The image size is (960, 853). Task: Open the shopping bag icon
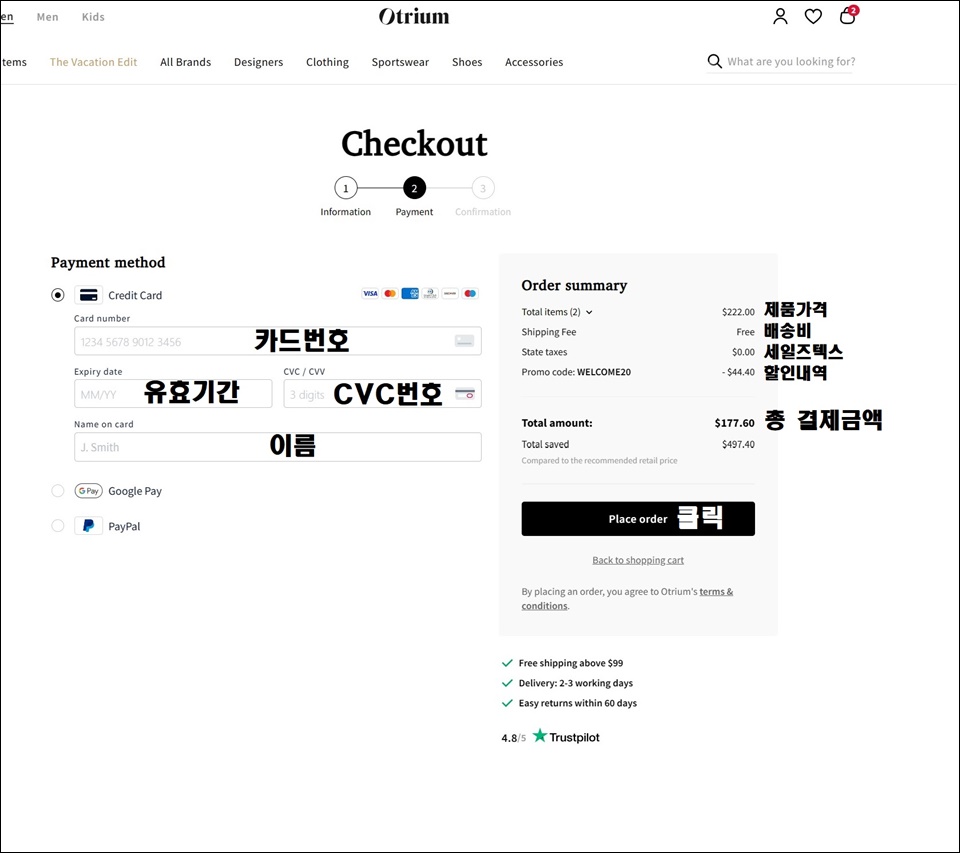pos(847,15)
